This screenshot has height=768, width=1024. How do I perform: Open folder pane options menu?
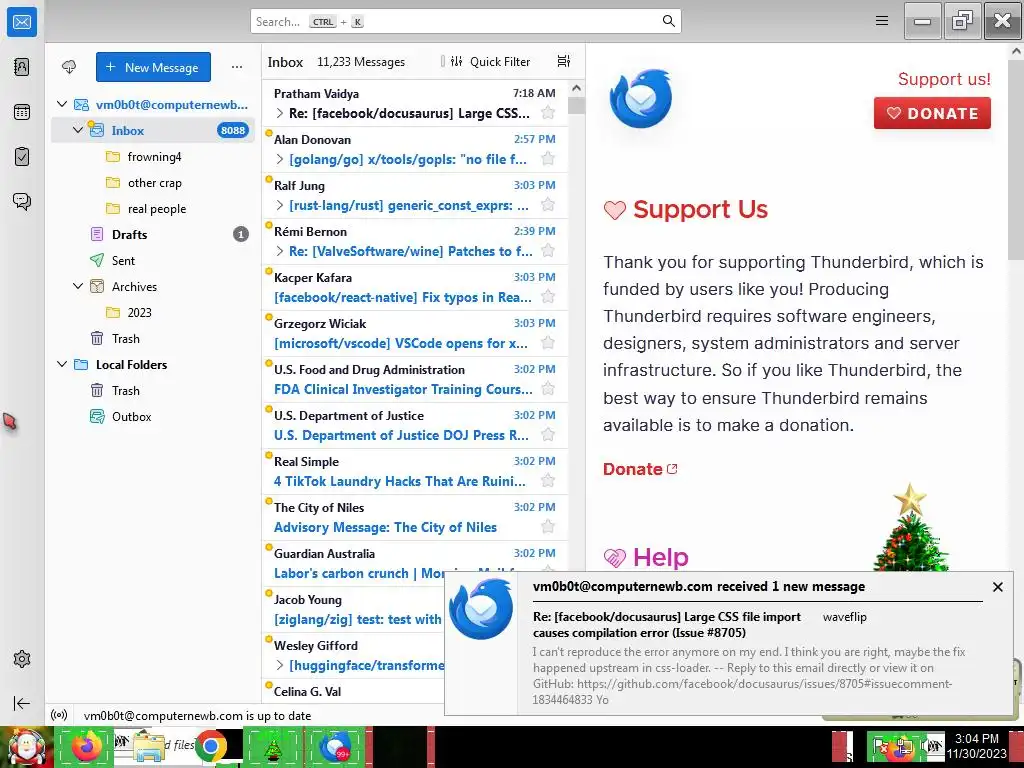237,67
